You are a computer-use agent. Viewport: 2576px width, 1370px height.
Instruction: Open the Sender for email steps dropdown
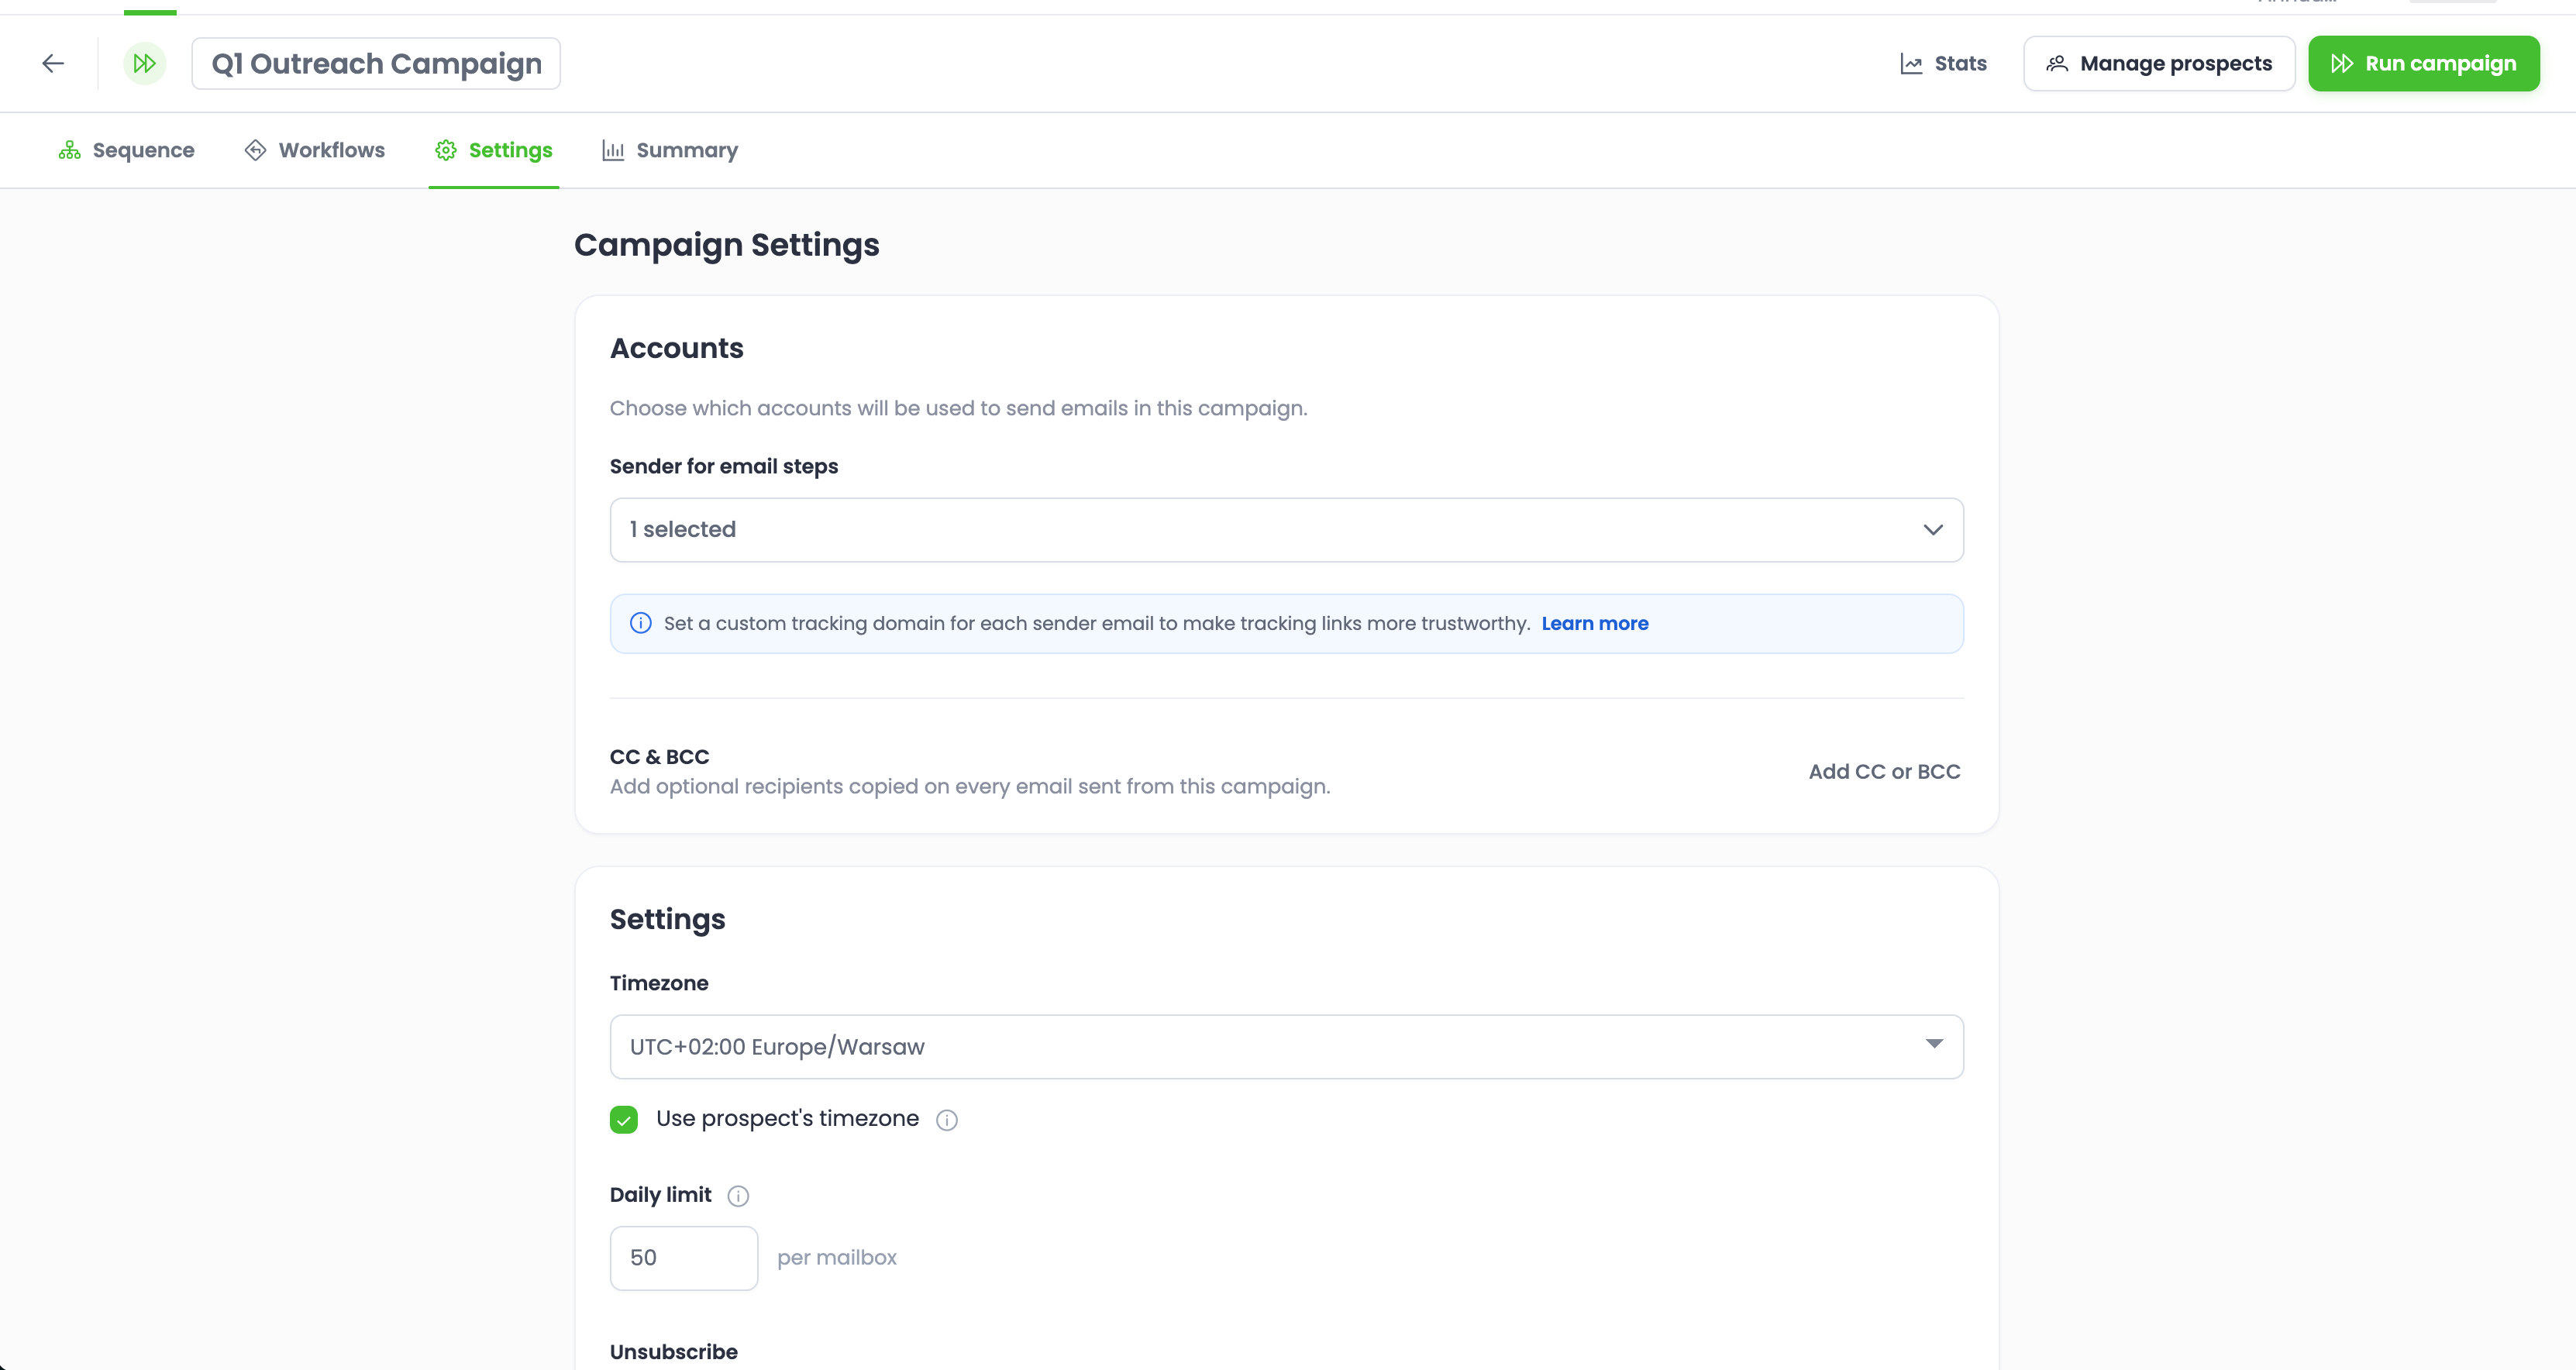(x=1286, y=530)
